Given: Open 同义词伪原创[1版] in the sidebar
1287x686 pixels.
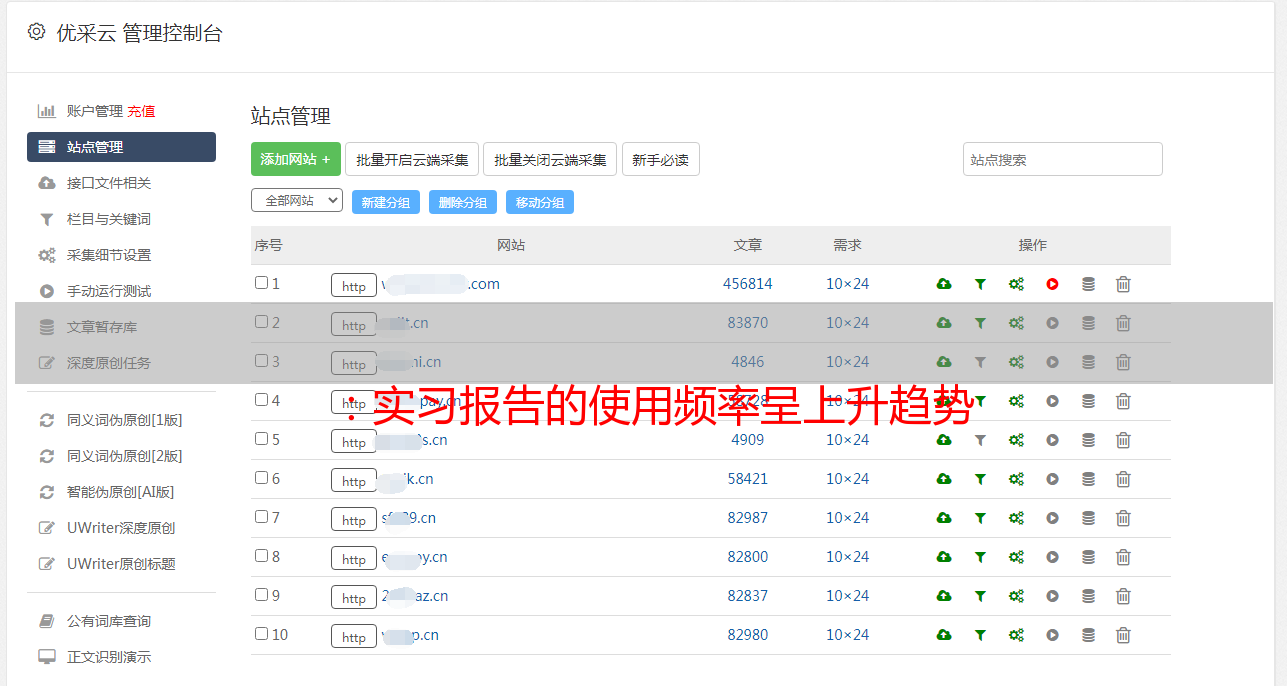Looking at the screenshot, I should (x=125, y=420).
